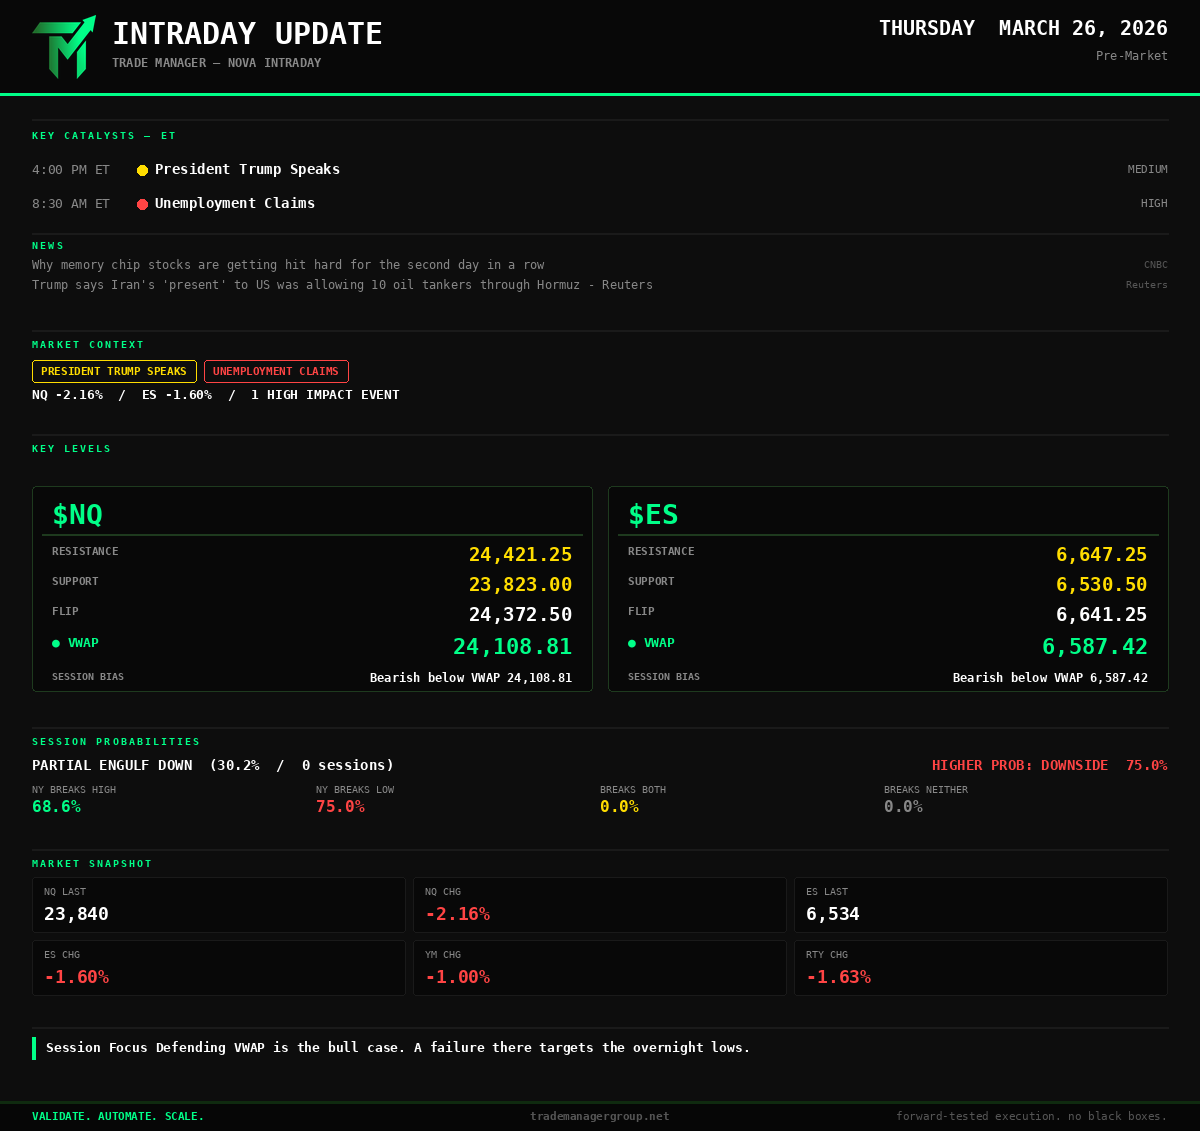Click the $ES card title
1200x1131 pixels.
[653, 515]
